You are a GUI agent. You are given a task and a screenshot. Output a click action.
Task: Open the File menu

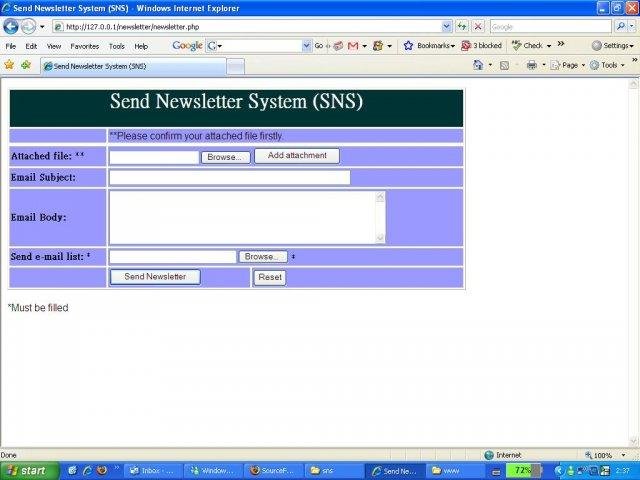[x=11, y=47]
